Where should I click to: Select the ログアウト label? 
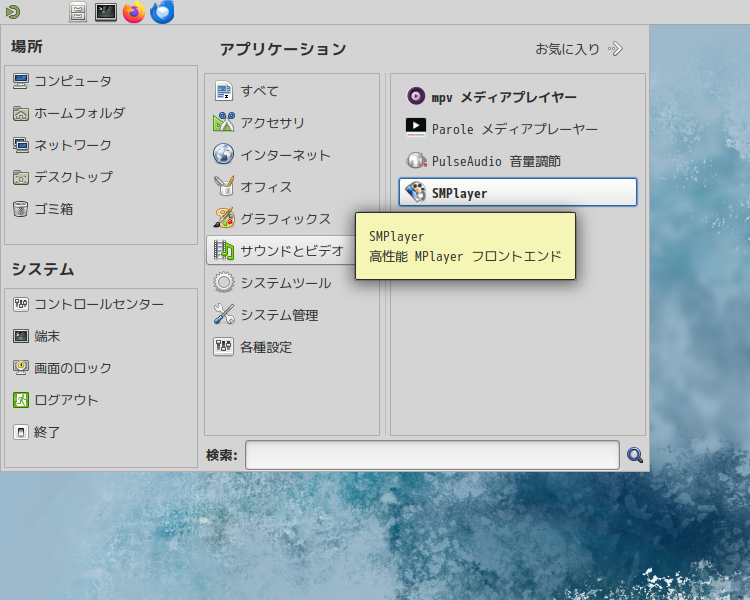pyautogui.click(x=66, y=400)
